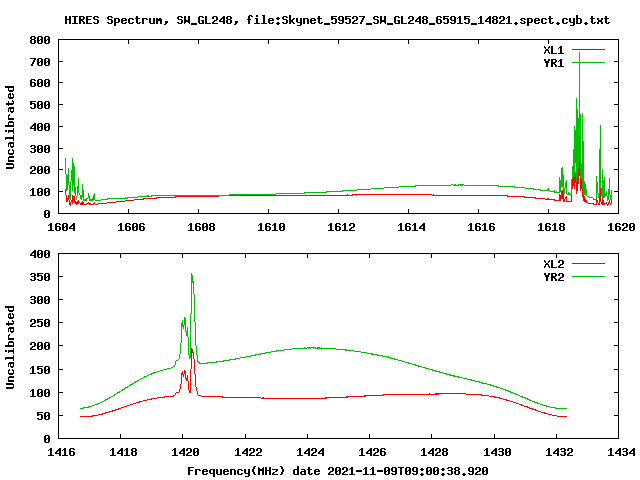This screenshot has width=640, height=480.
Task: Click the 1420 frequency tick label
Action: [x=186, y=452]
